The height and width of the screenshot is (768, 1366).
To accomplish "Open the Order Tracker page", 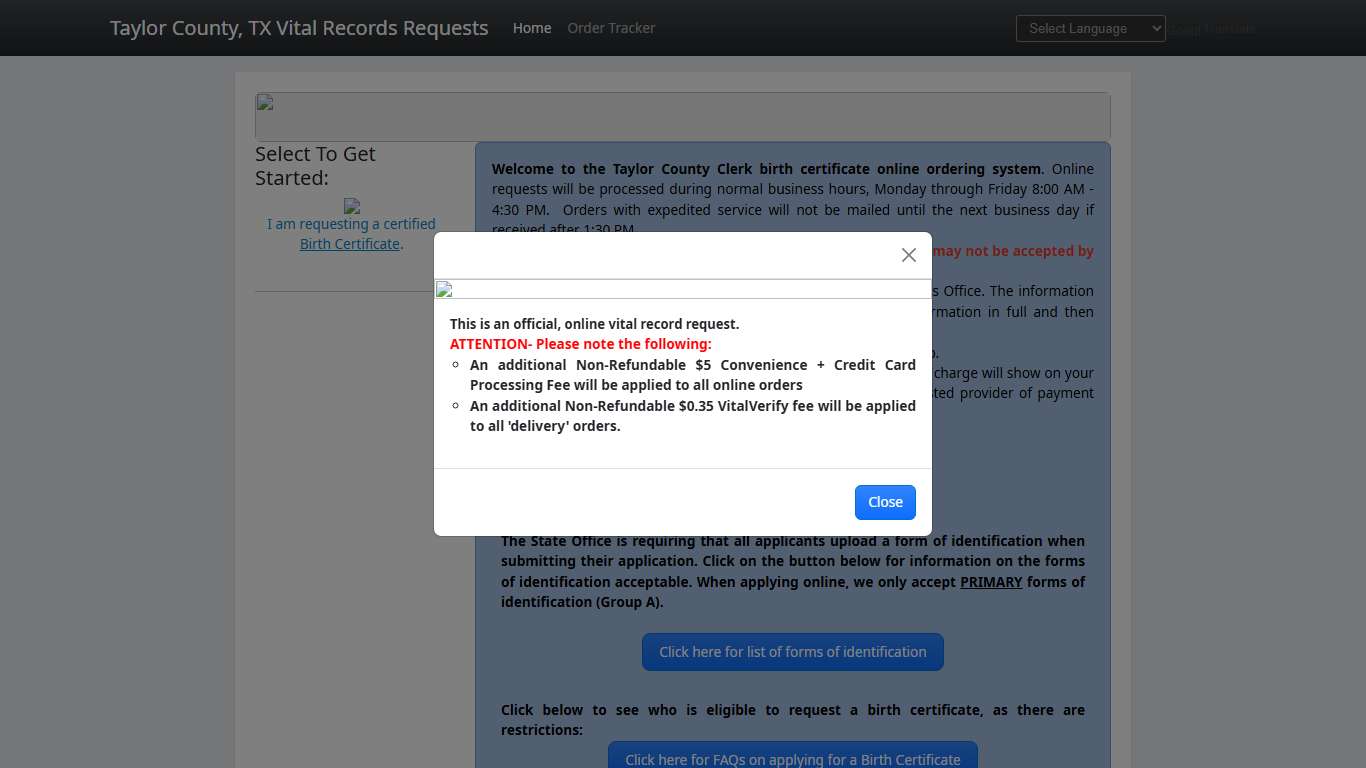I will coord(610,28).
